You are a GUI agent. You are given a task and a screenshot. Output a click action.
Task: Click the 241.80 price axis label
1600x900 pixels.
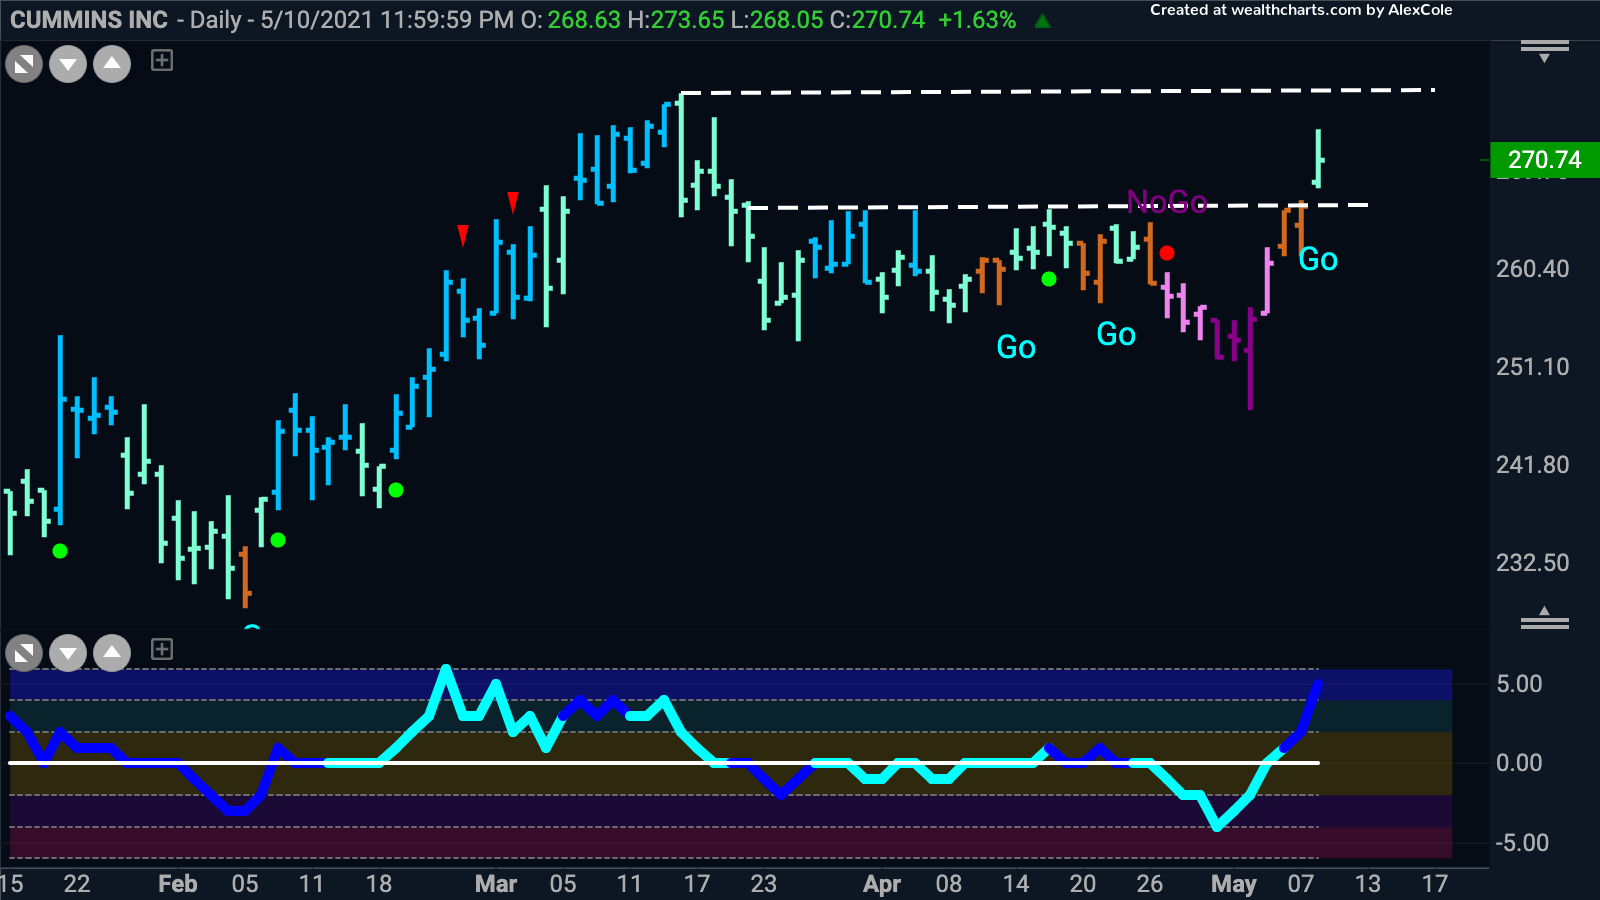coord(1532,465)
